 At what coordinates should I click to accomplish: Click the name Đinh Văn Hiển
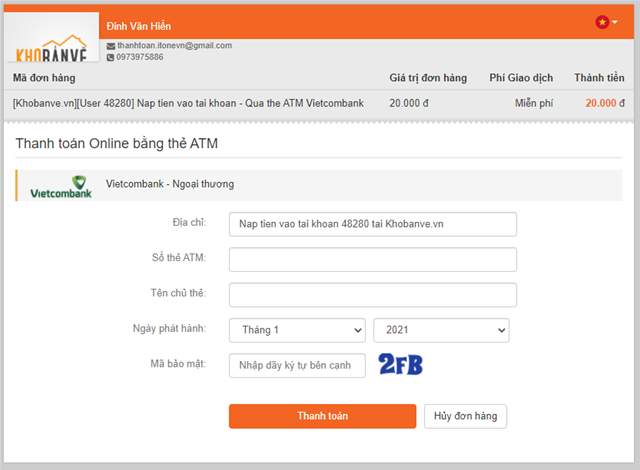tap(139, 27)
